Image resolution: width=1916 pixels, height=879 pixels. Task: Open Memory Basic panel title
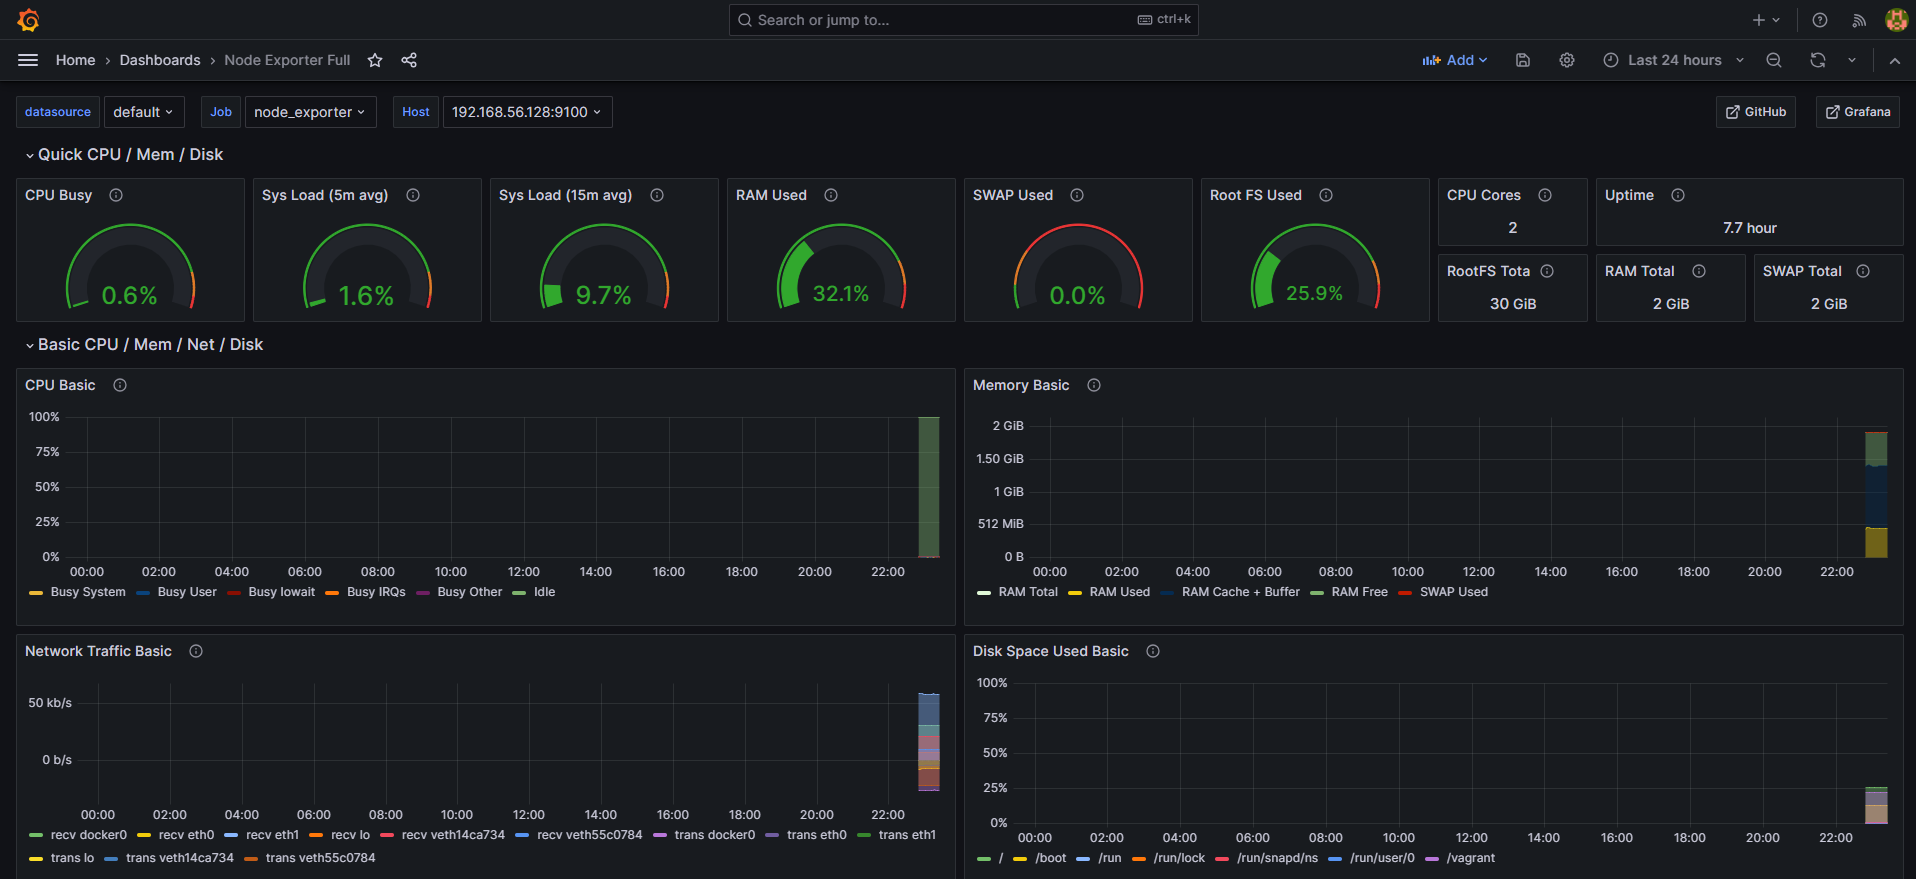1021,385
